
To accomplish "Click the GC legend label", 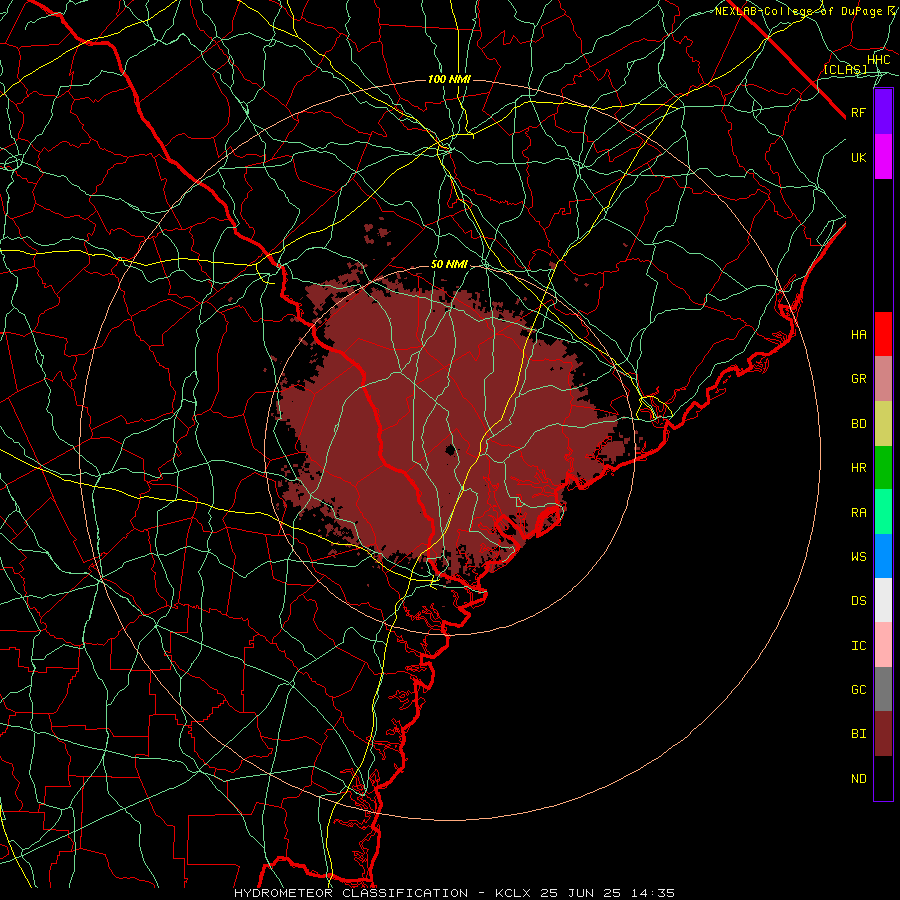I will (858, 690).
